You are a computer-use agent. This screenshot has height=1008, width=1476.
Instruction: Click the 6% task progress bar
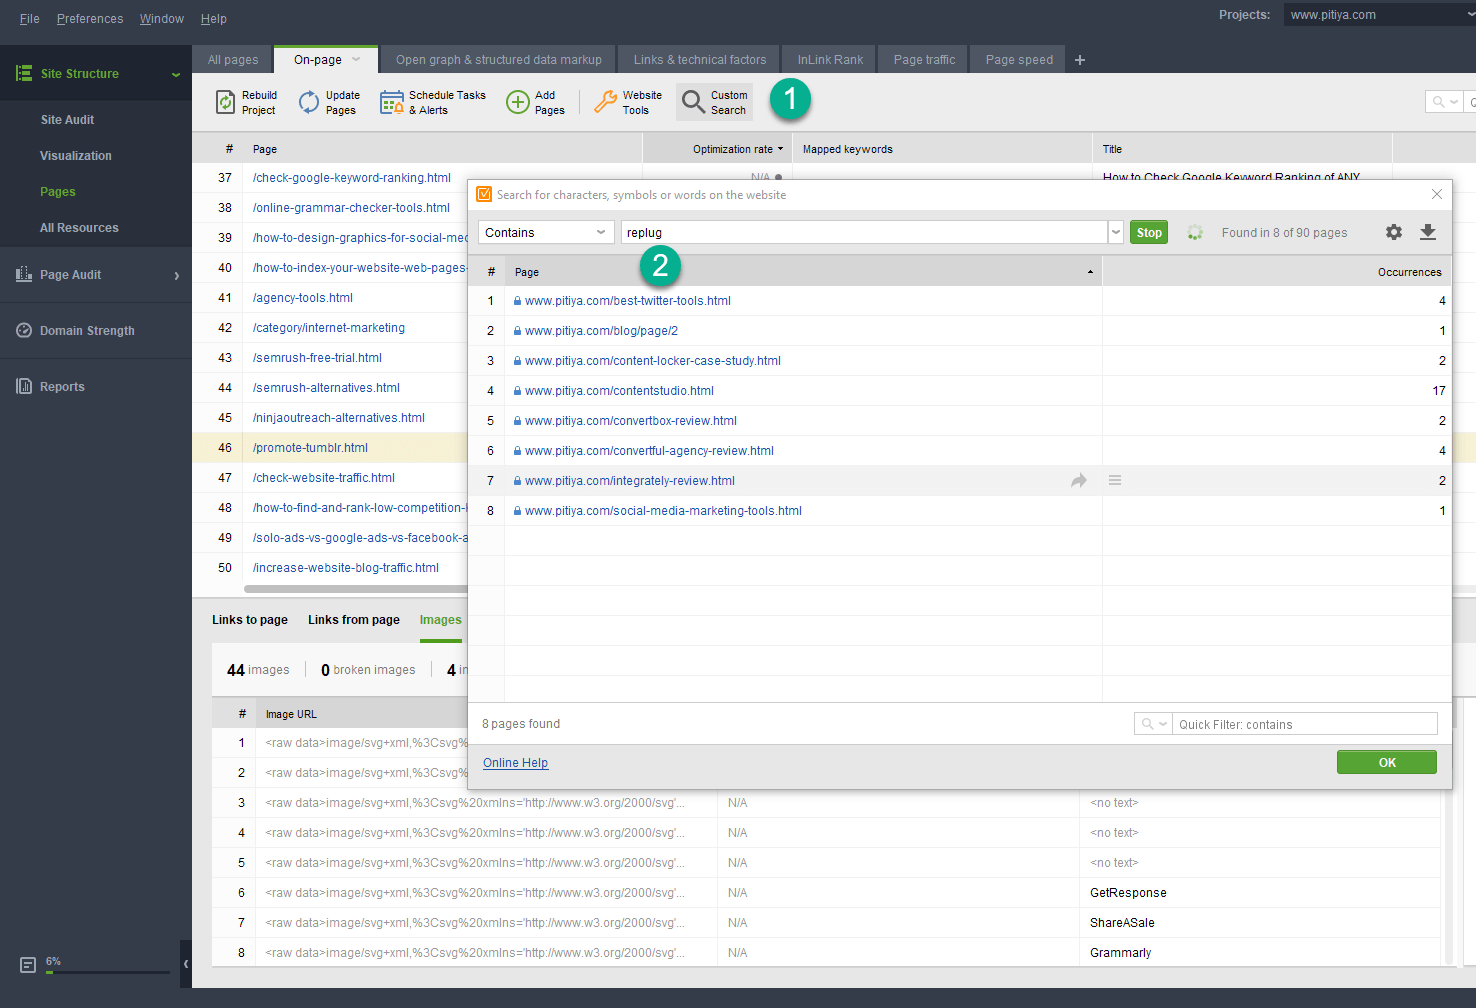point(107,971)
